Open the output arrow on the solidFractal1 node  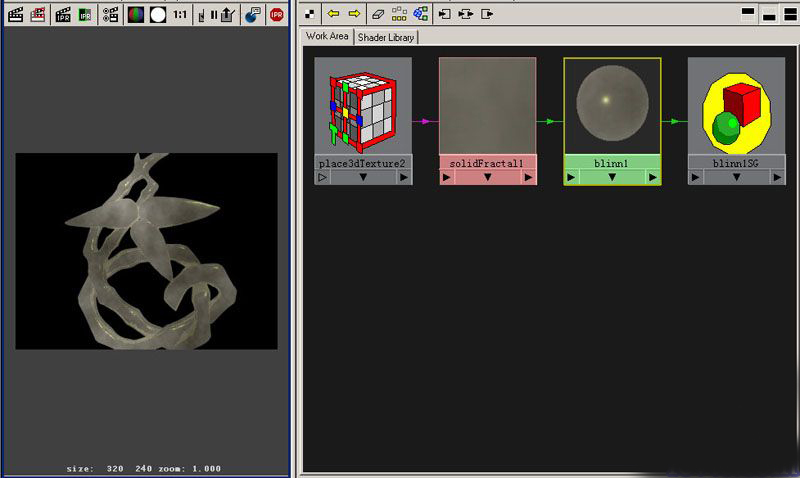pos(528,177)
